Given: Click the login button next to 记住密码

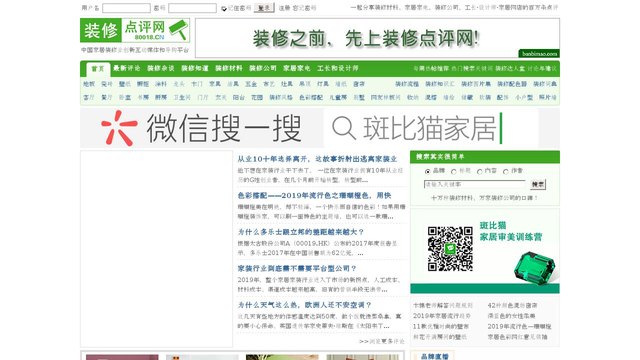Looking at the screenshot, I should point(264,8).
